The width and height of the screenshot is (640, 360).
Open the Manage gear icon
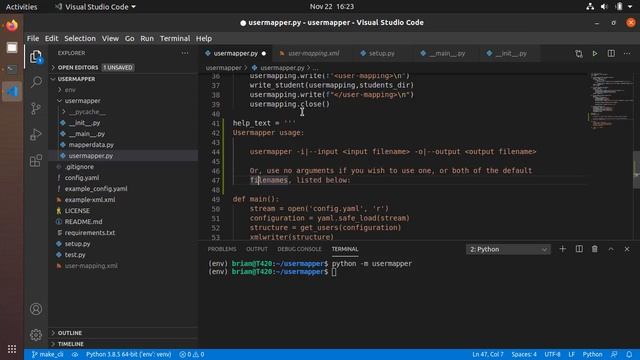(x=36, y=335)
